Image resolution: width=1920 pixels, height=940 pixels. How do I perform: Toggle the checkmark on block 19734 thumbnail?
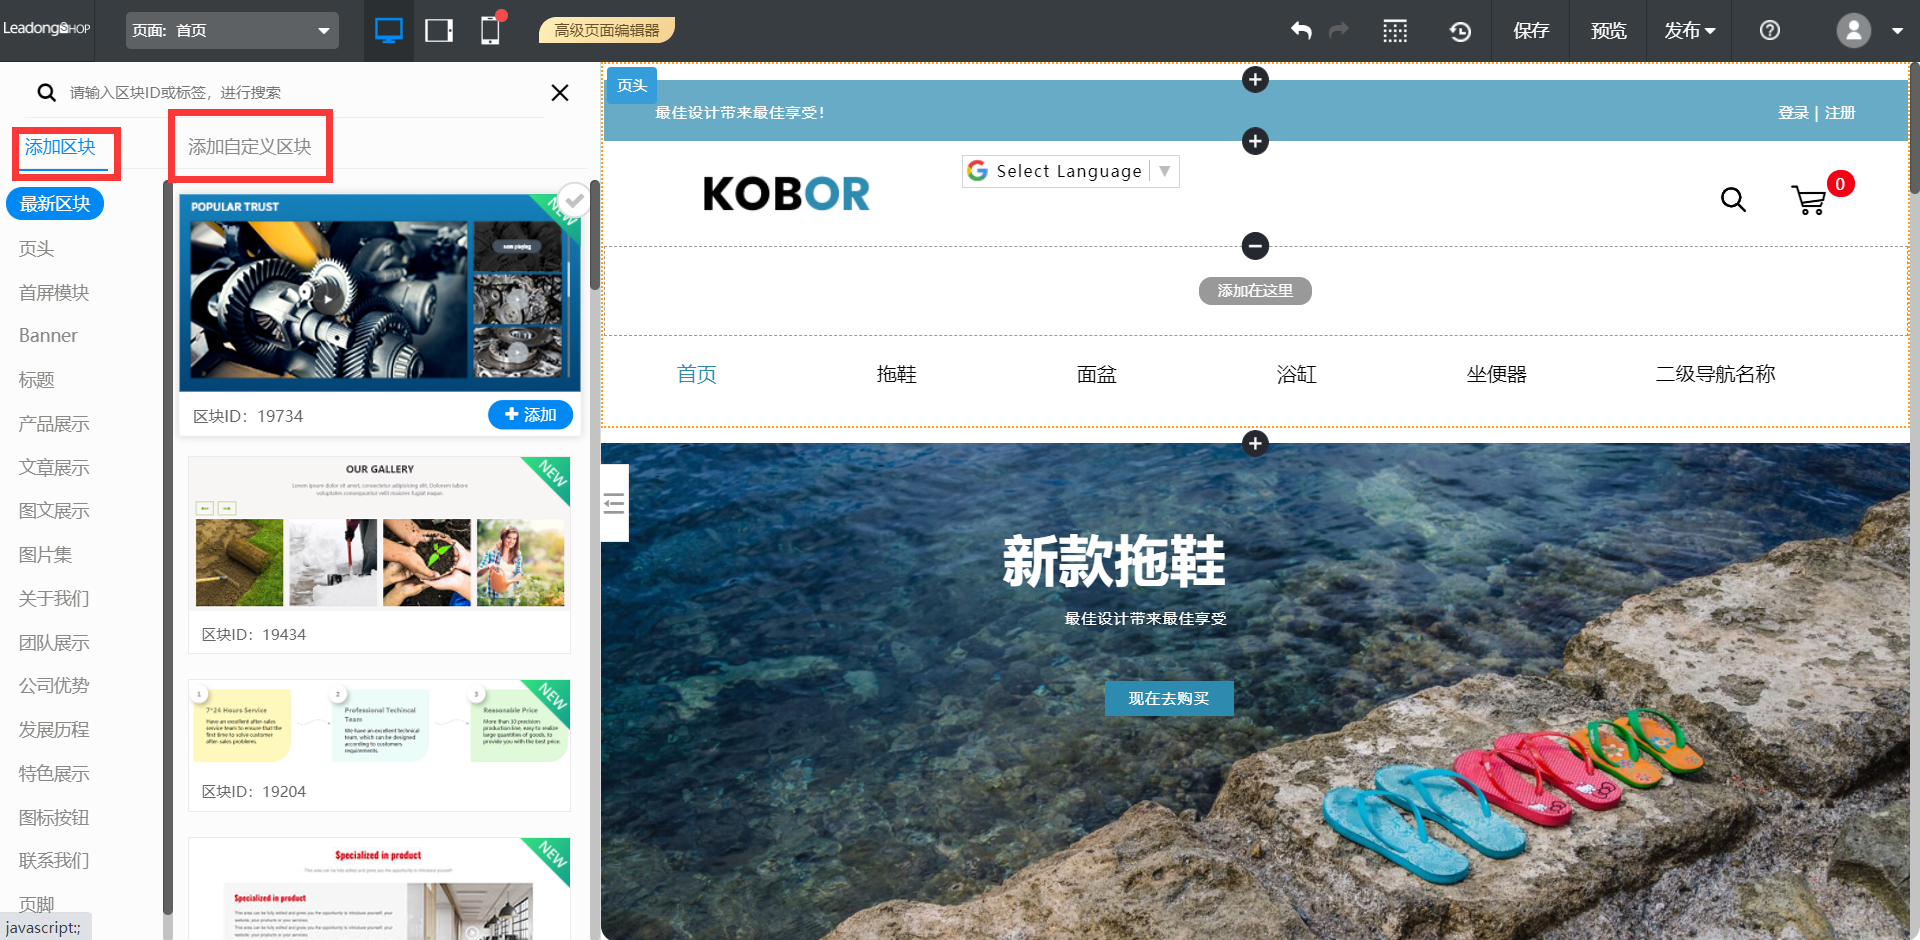[x=574, y=201]
